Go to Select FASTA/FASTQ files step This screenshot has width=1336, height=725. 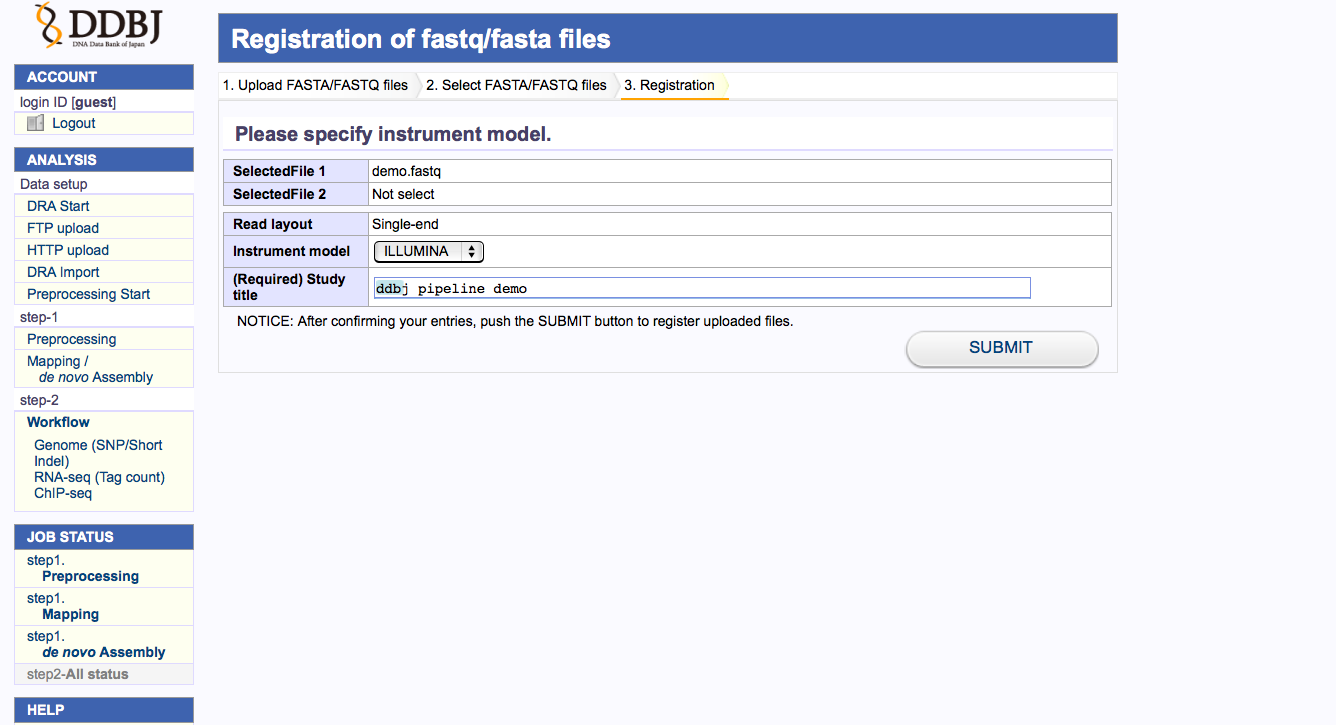point(516,86)
